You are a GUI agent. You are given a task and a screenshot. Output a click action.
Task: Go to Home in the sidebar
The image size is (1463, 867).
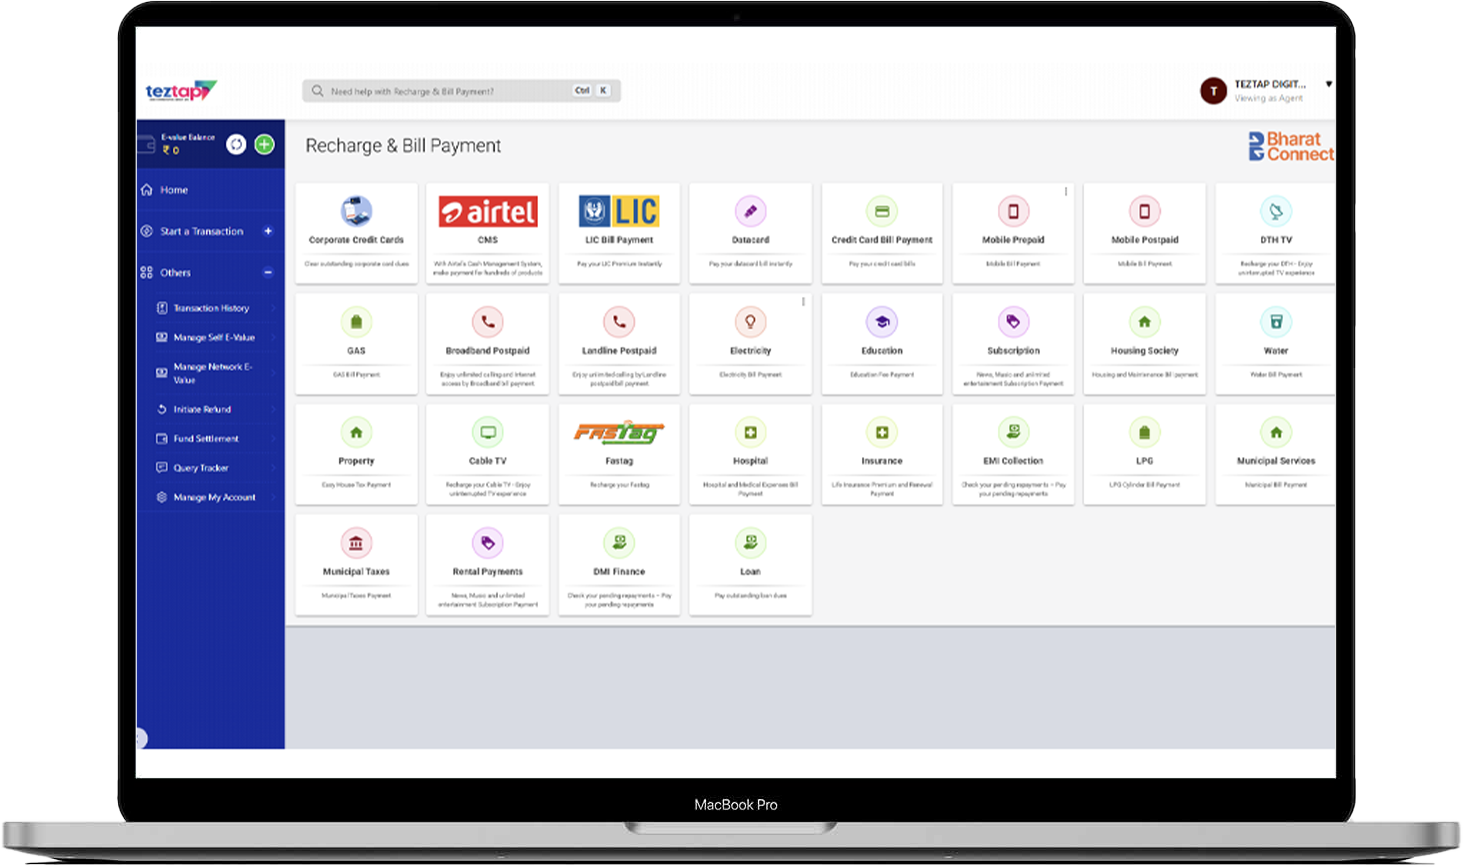tap(174, 190)
